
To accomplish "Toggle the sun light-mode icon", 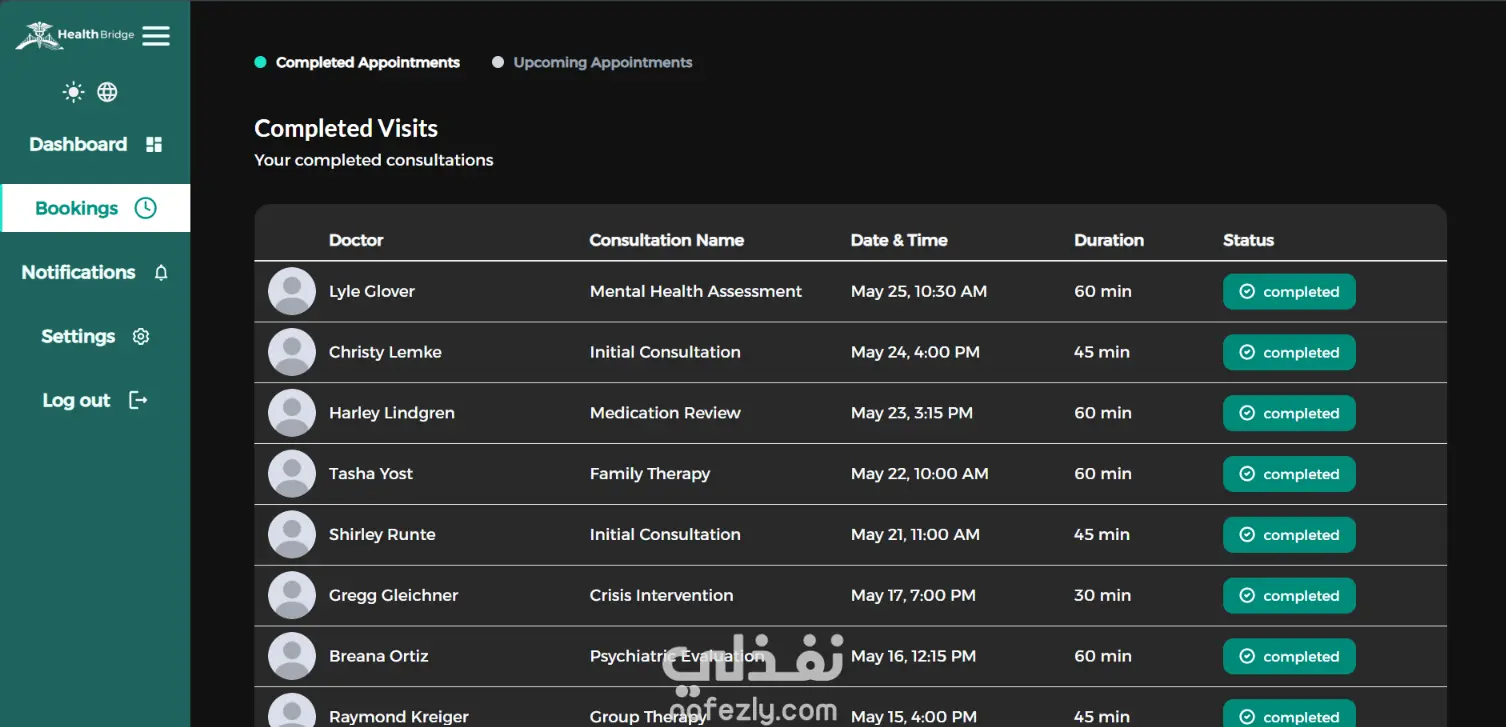I will tap(73, 92).
